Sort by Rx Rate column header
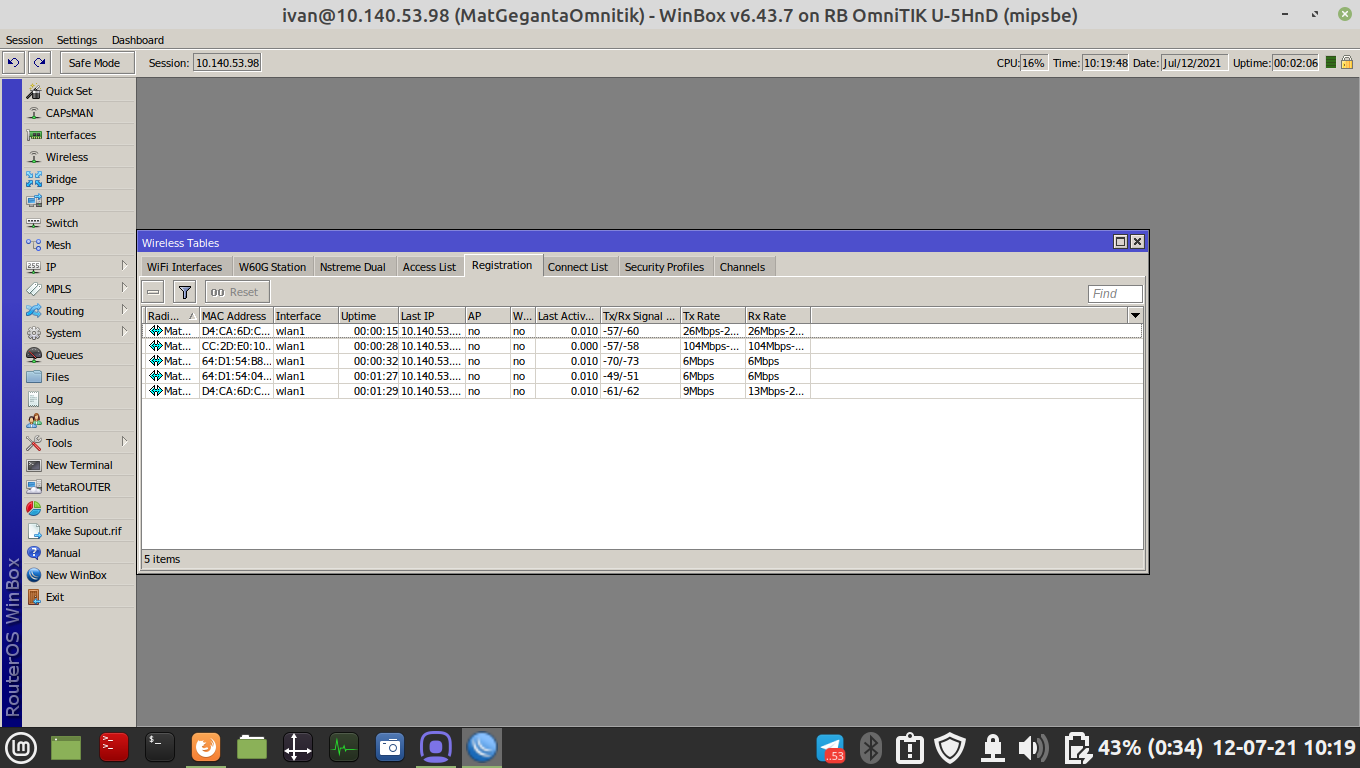The image size is (1360, 768). 777,315
